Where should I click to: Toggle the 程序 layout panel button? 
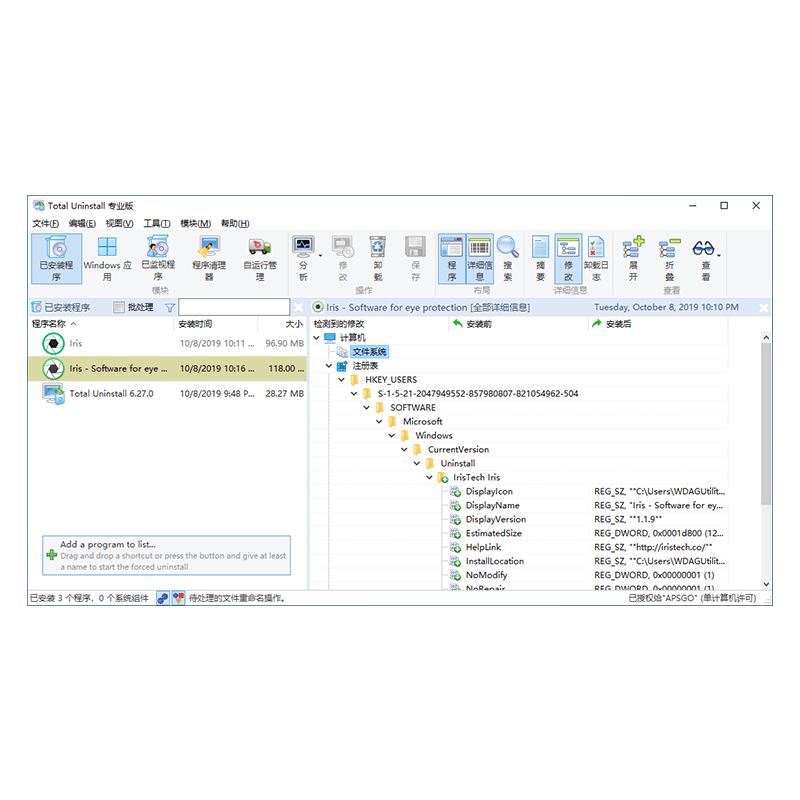452,259
